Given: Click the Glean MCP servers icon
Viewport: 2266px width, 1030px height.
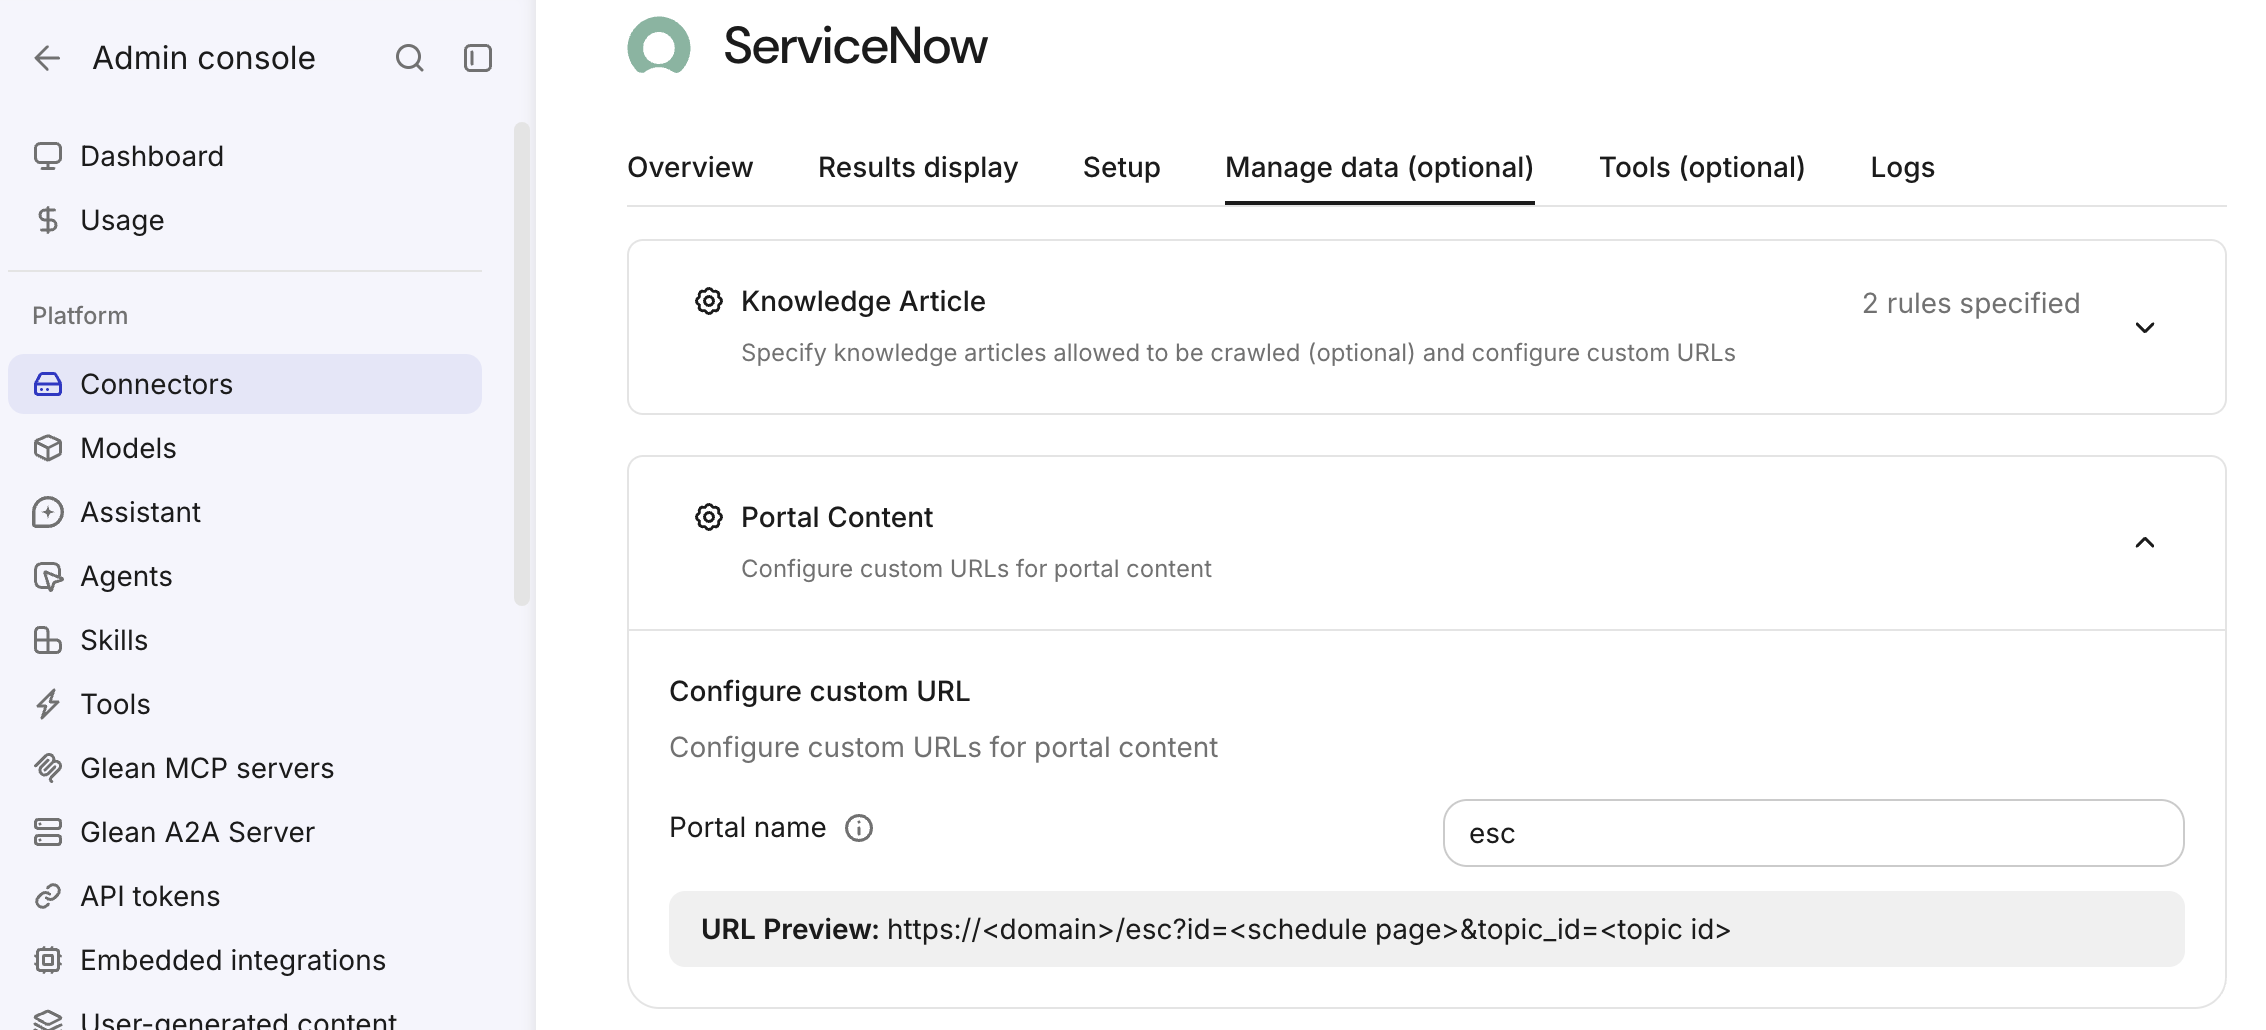Looking at the screenshot, I should [x=48, y=768].
